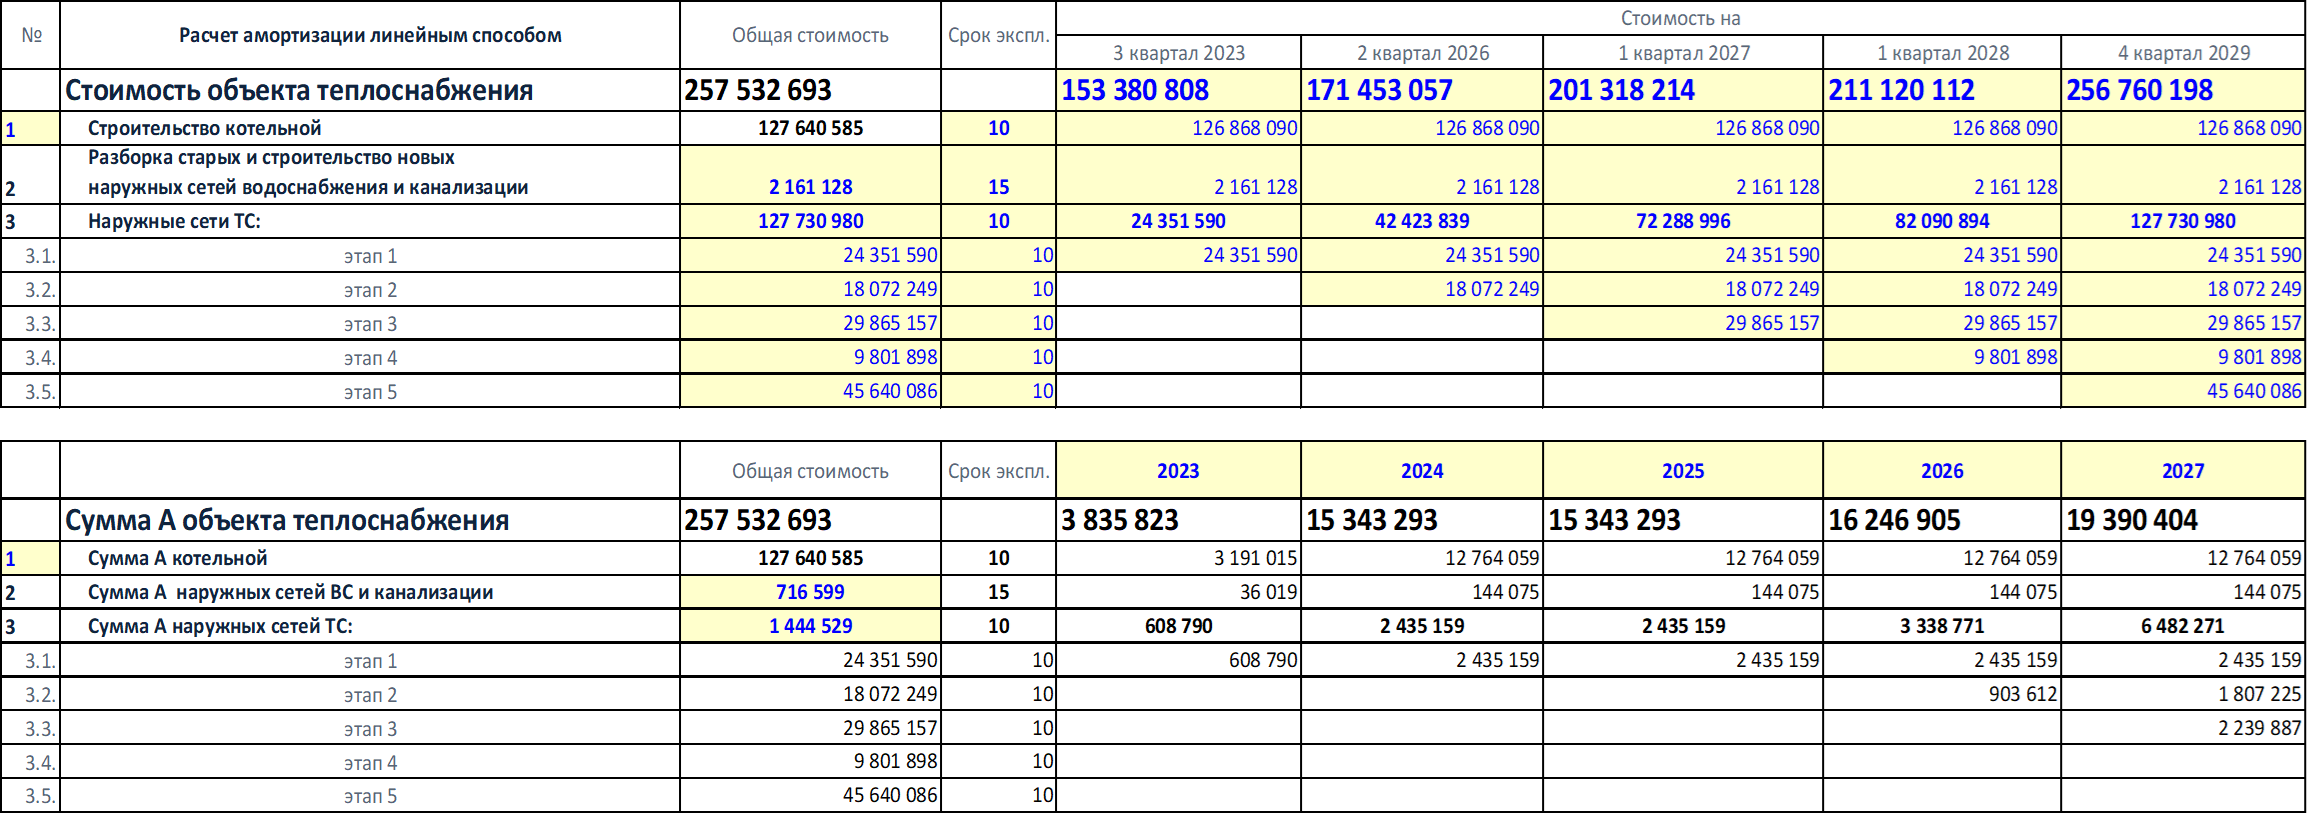This screenshot has height=814, width=2307.
Task: Click the "2024" year column header
Action: tap(1422, 471)
